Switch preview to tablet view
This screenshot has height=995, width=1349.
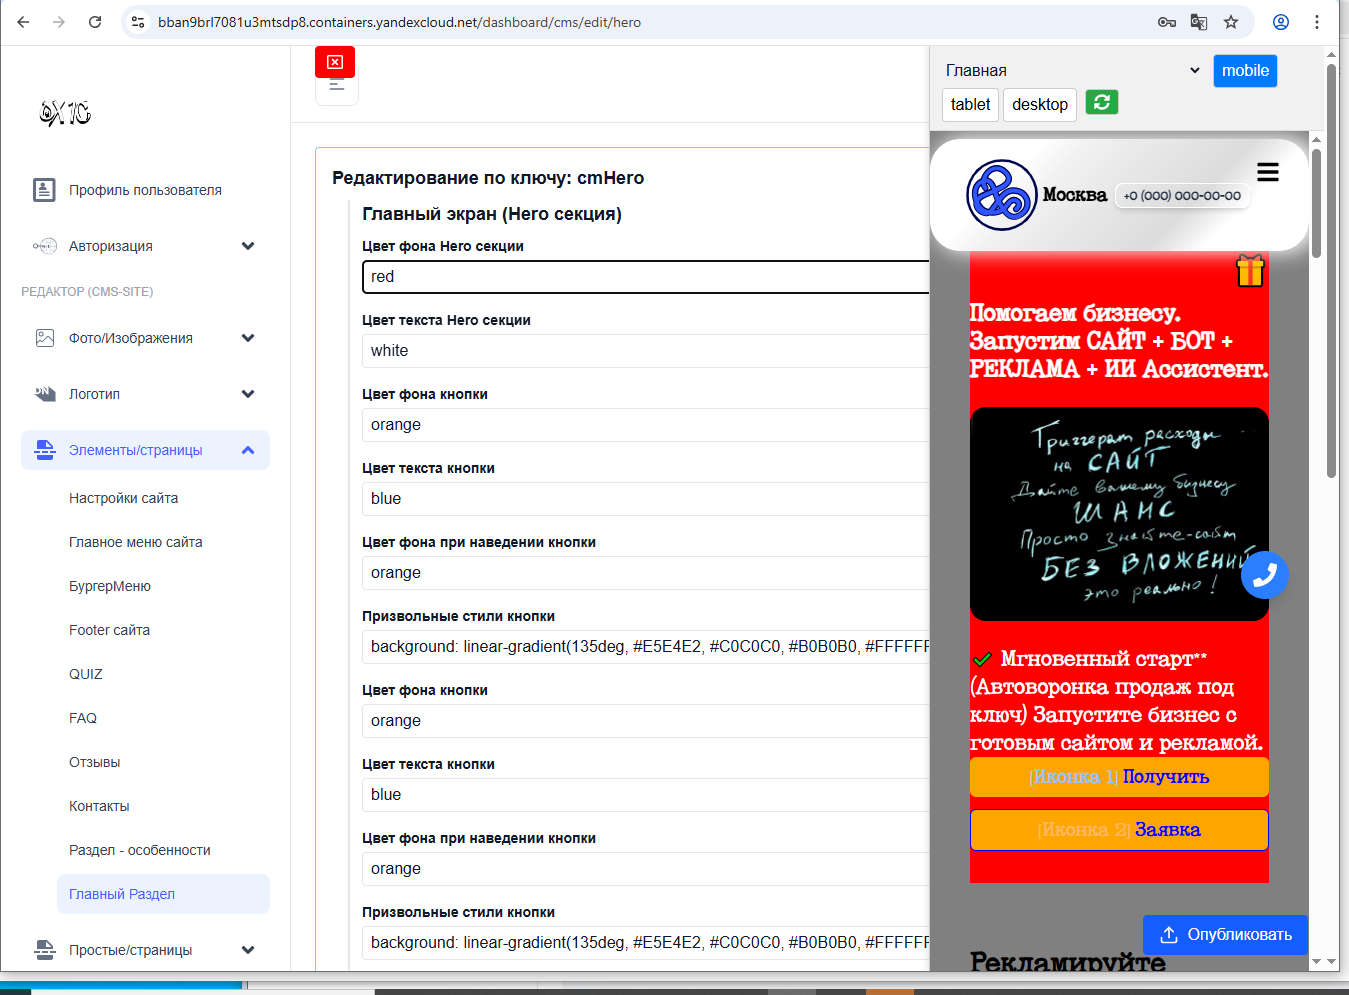click(970, 104)
